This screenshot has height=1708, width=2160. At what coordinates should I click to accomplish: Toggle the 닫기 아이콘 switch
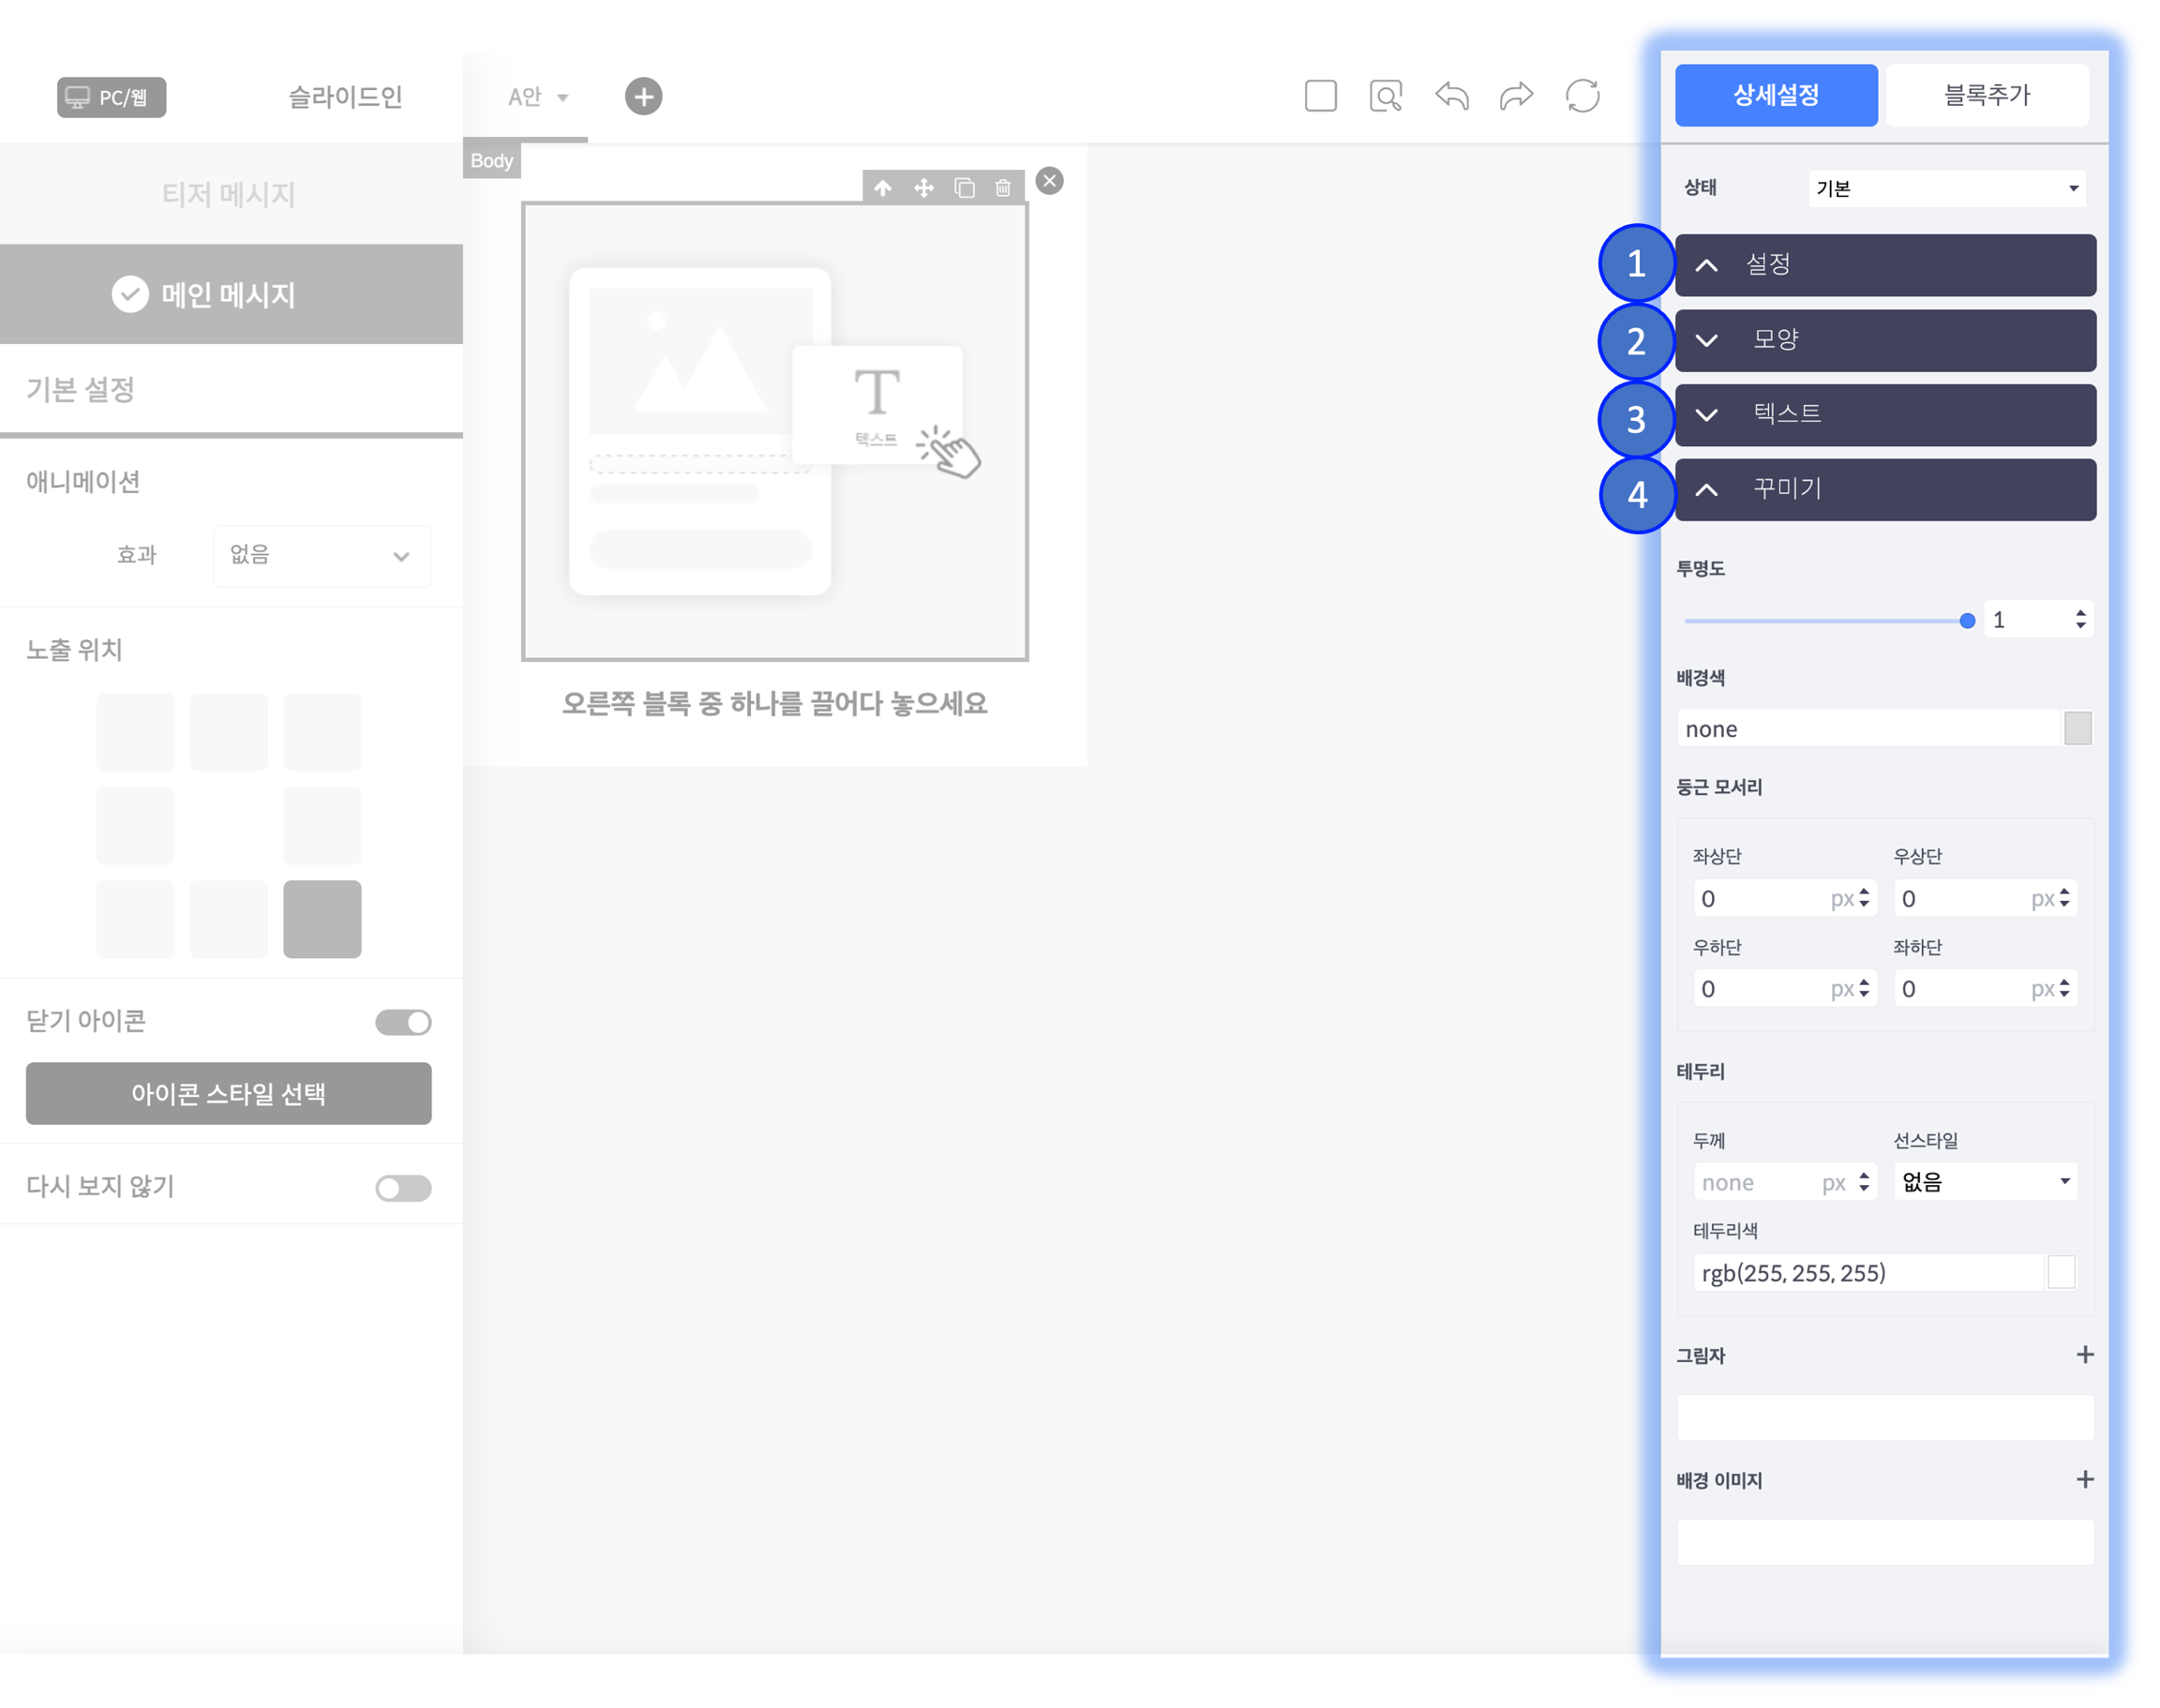(x=403, y=1022)
